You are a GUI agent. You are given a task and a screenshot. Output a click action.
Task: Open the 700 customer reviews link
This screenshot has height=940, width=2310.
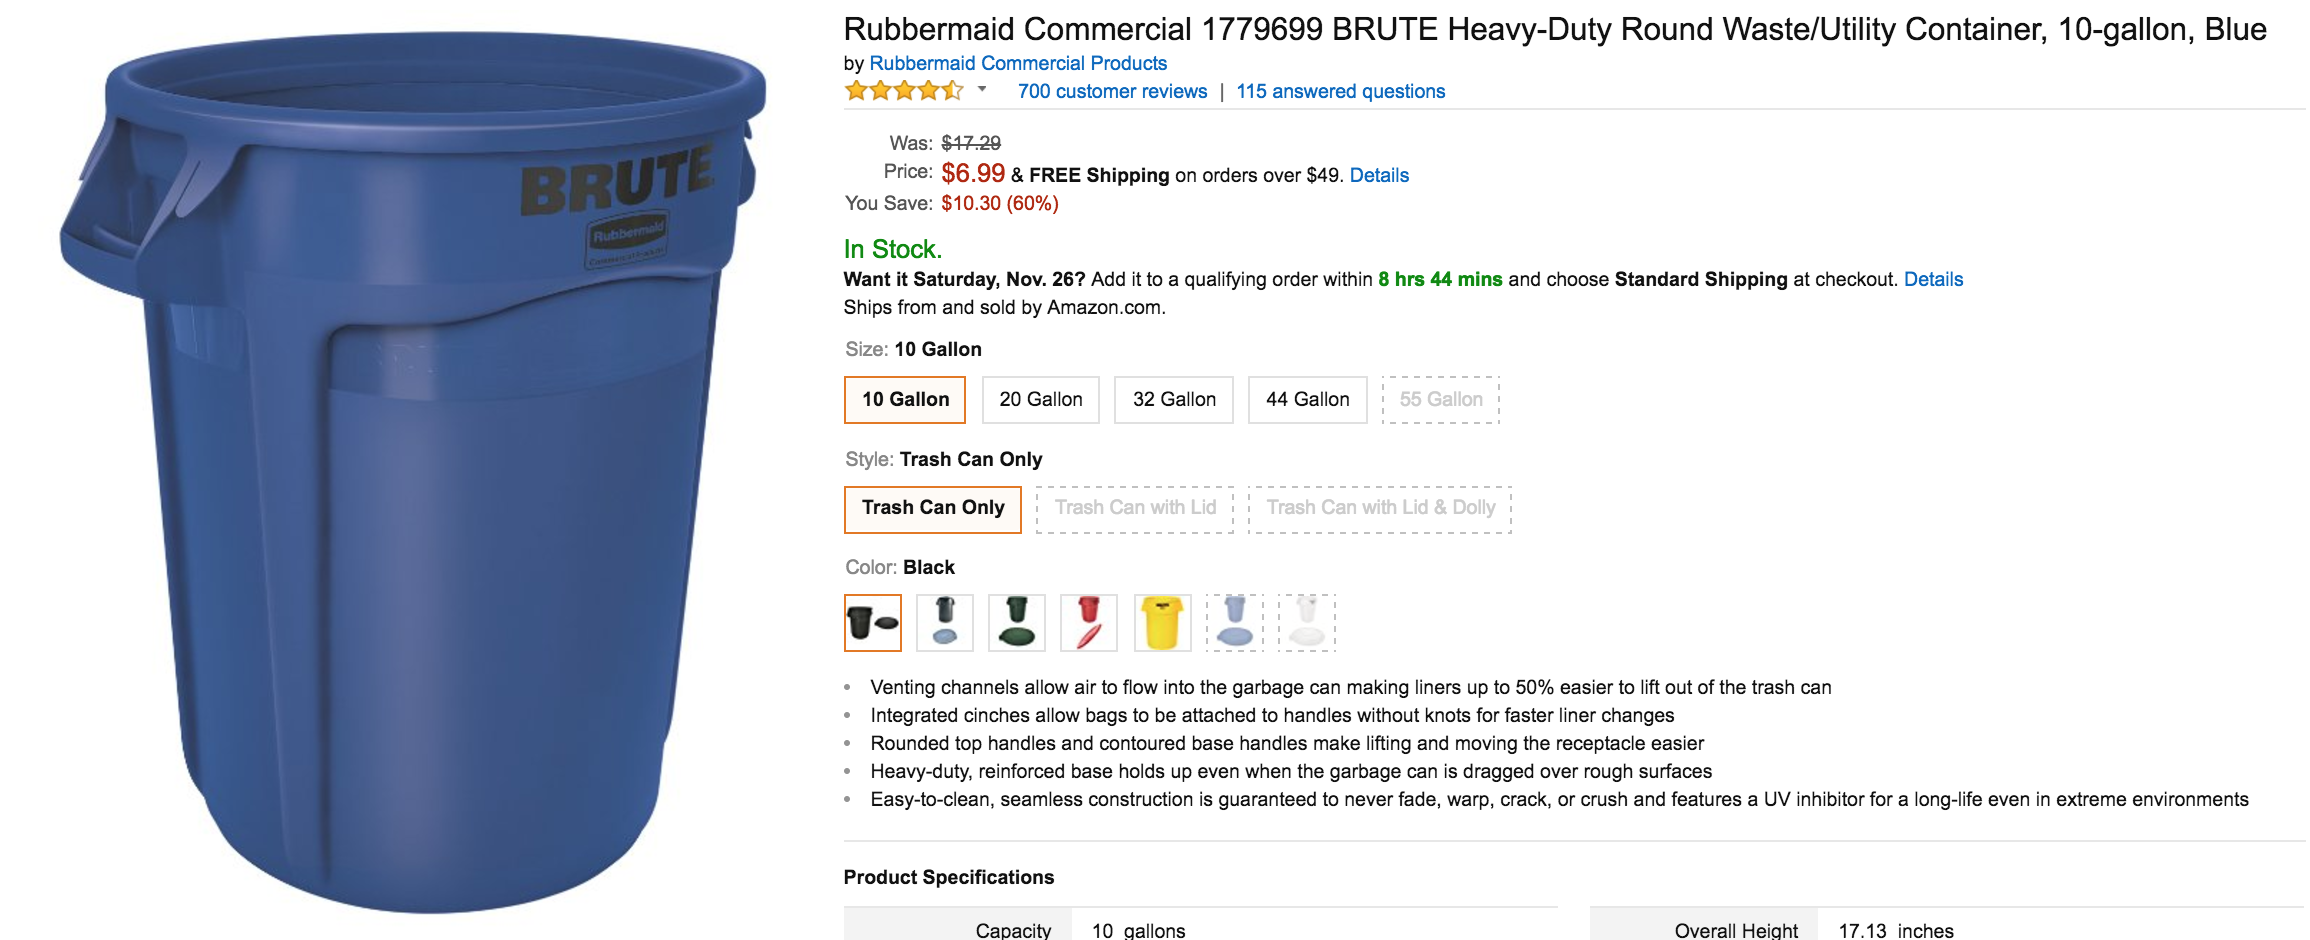point(1112,91)
